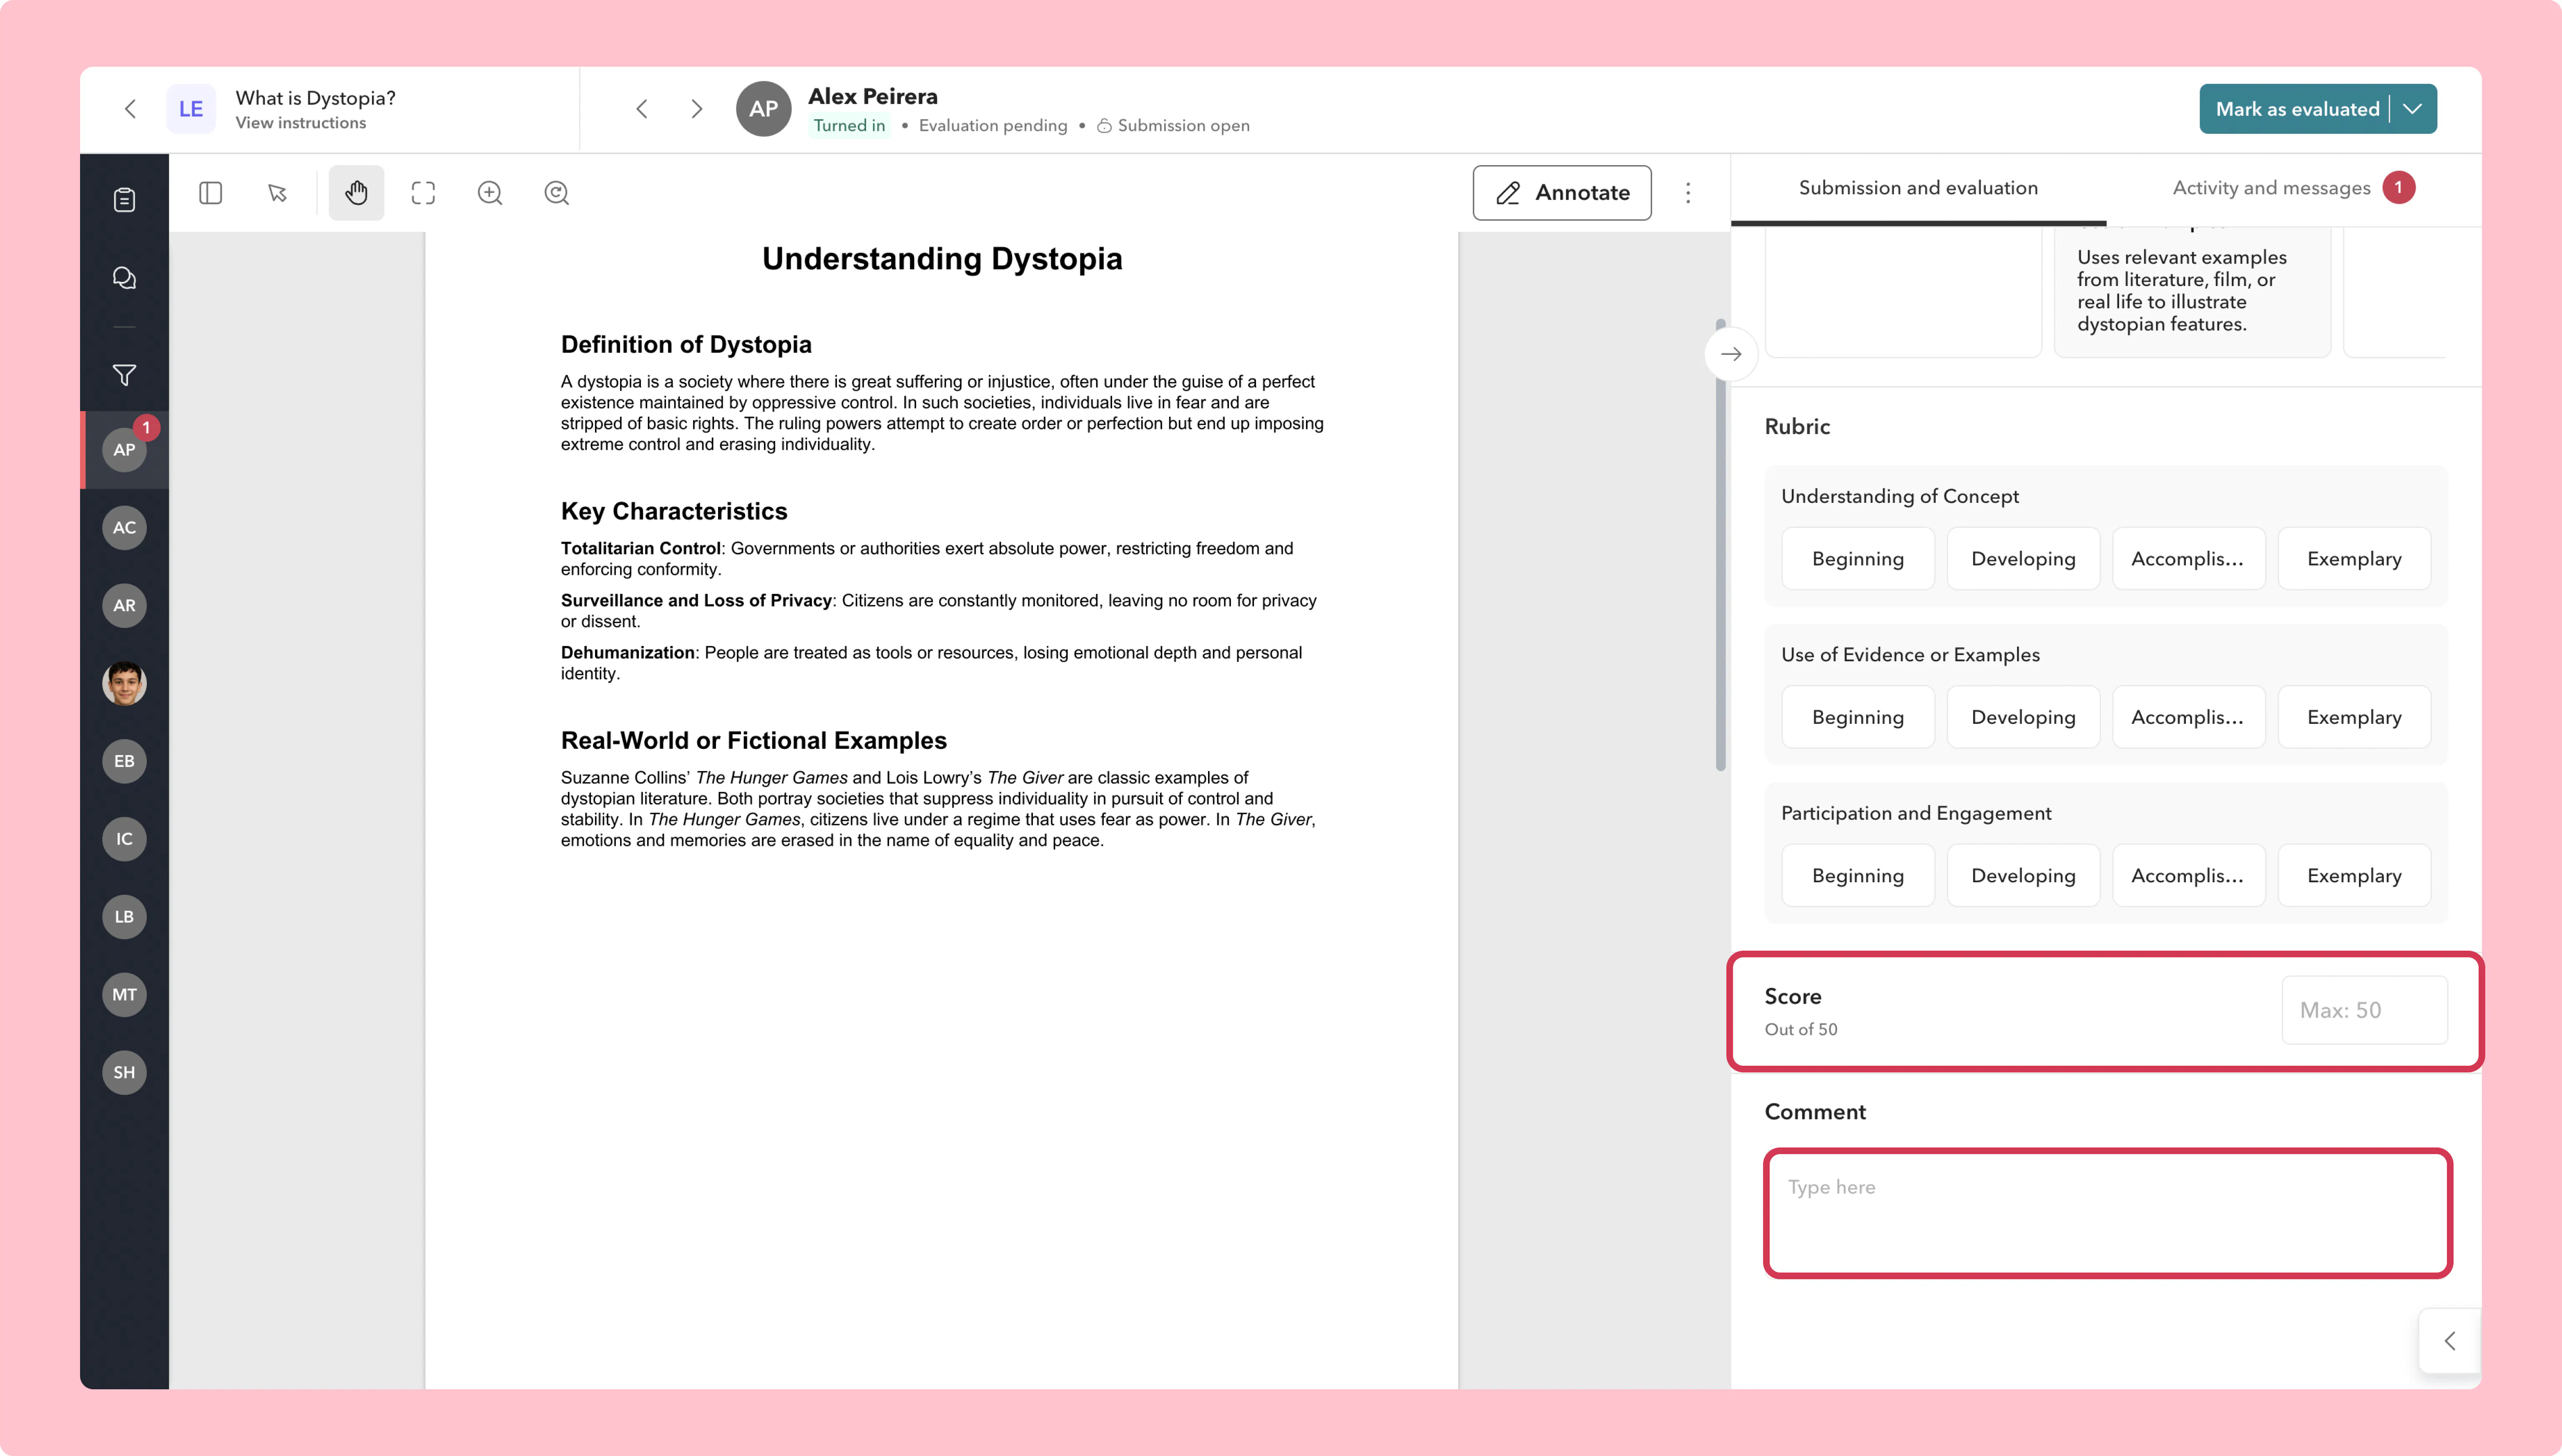Viewport: 2562px width, 1456px height.
Task: Rate Use of Evidence as Accomplished
Action: (x=2188, y=717)
